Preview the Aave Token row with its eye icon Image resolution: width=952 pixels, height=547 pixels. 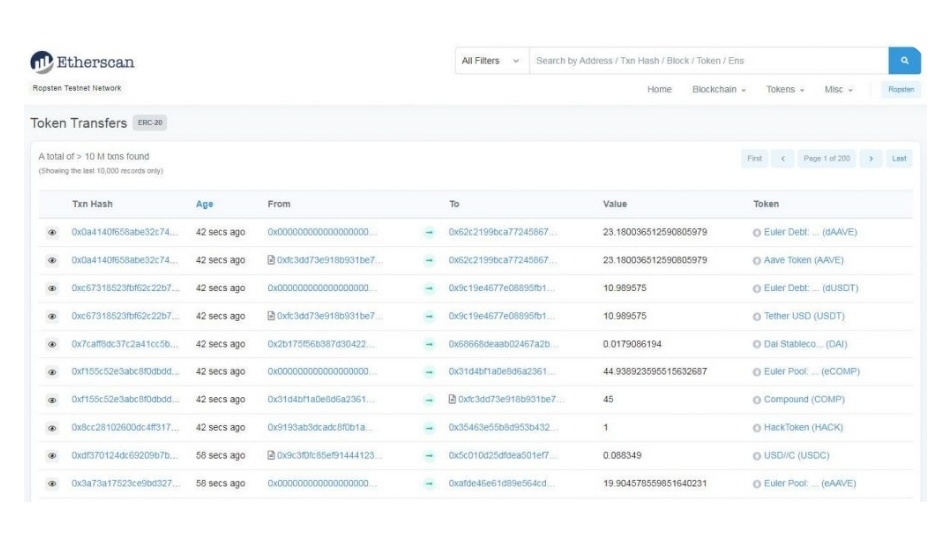click(x=52, y=260)
